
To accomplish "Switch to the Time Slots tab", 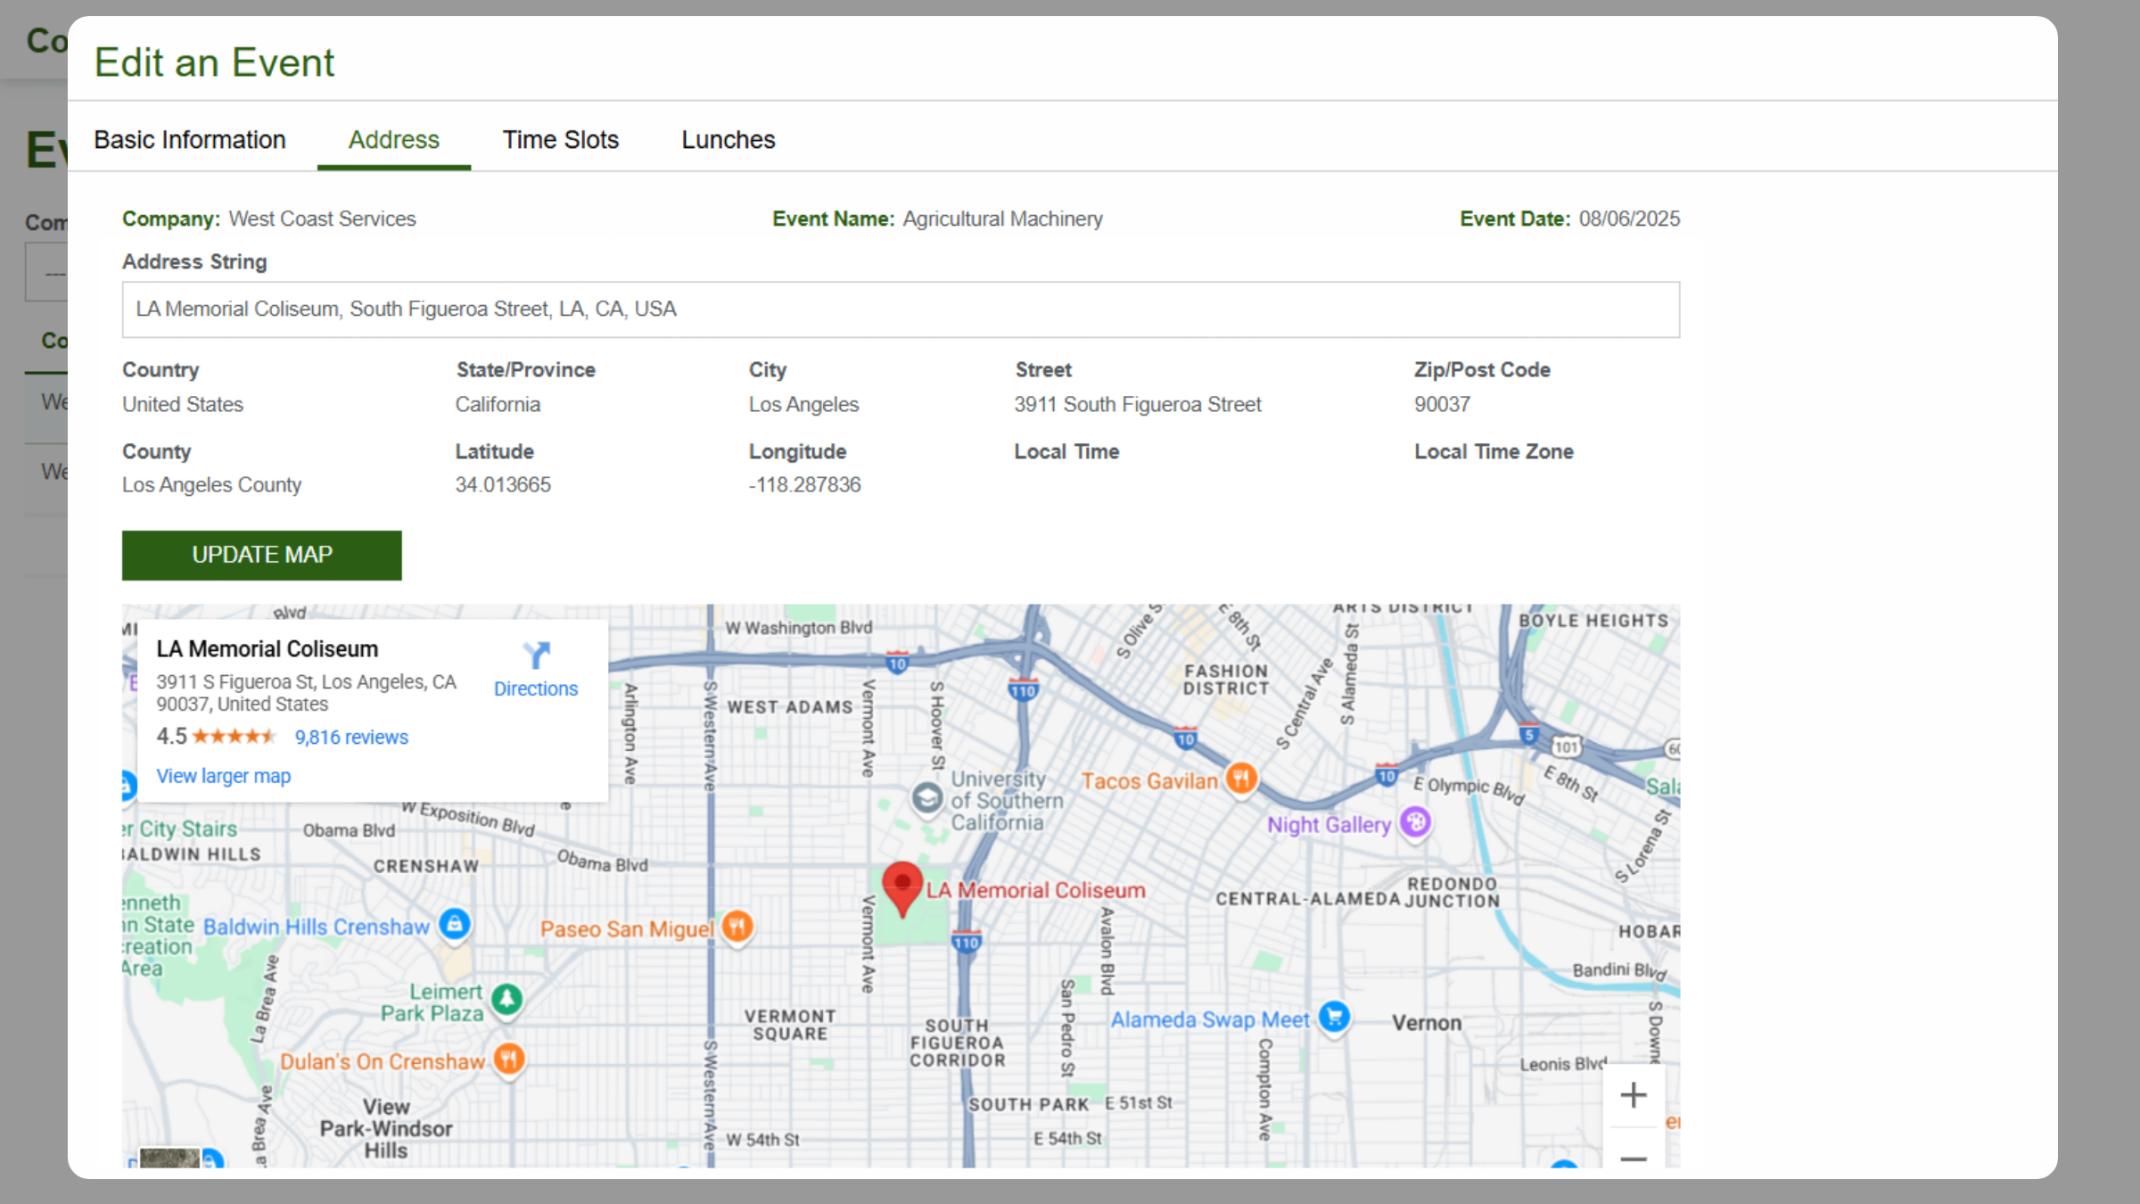I will point(561,140).
